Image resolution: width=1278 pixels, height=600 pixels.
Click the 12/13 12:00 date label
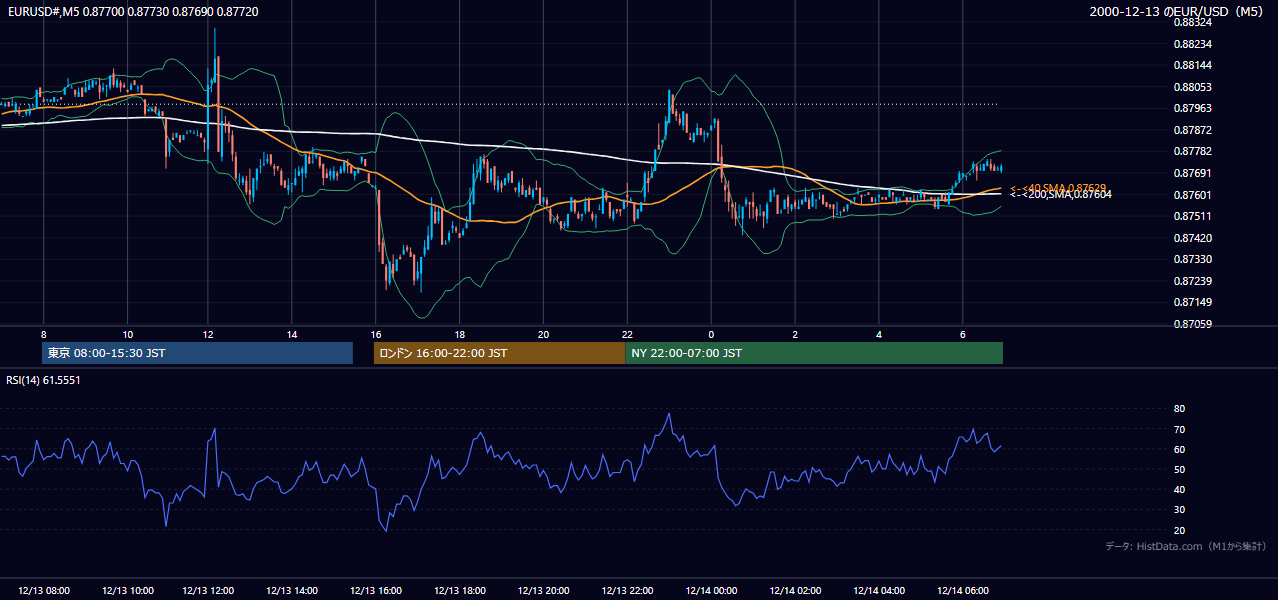click(208, 591)
